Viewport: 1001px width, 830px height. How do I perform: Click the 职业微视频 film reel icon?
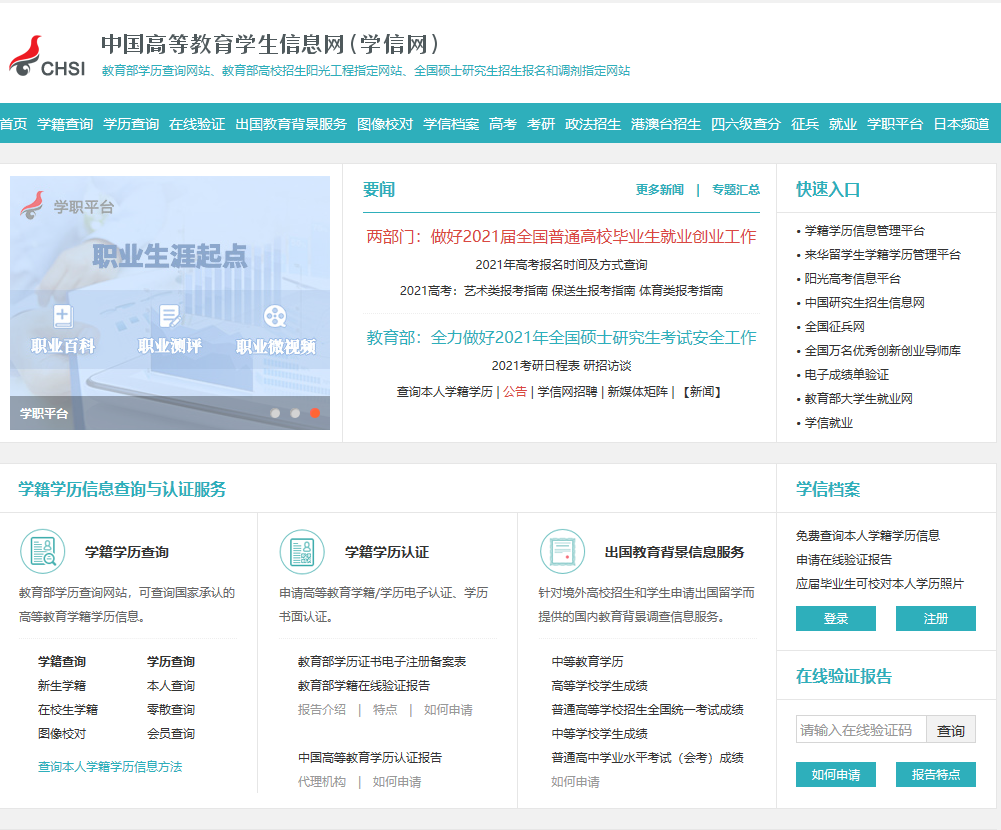pos(275,316)
